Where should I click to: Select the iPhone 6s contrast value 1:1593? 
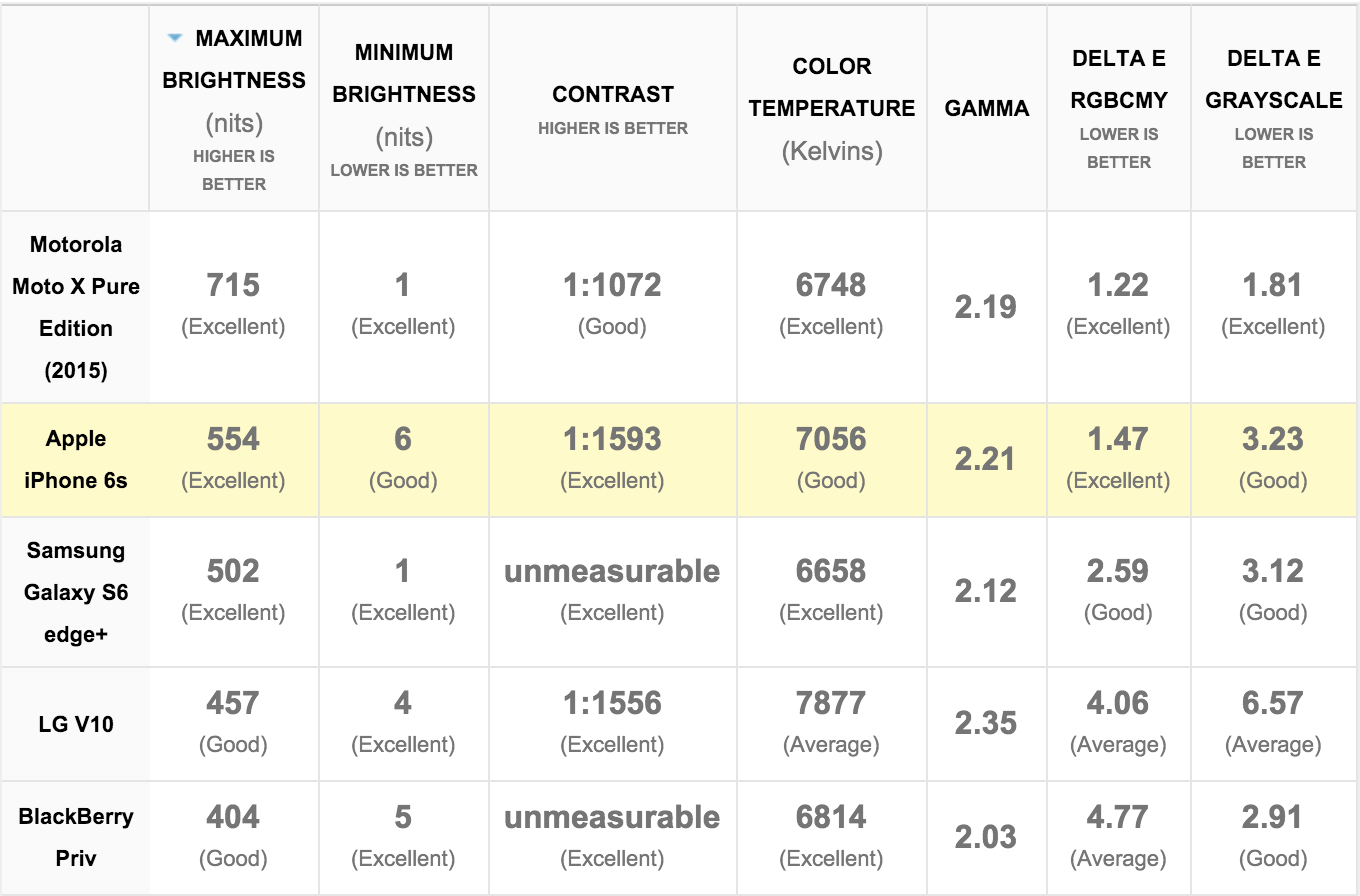click(x=612, y=440)
